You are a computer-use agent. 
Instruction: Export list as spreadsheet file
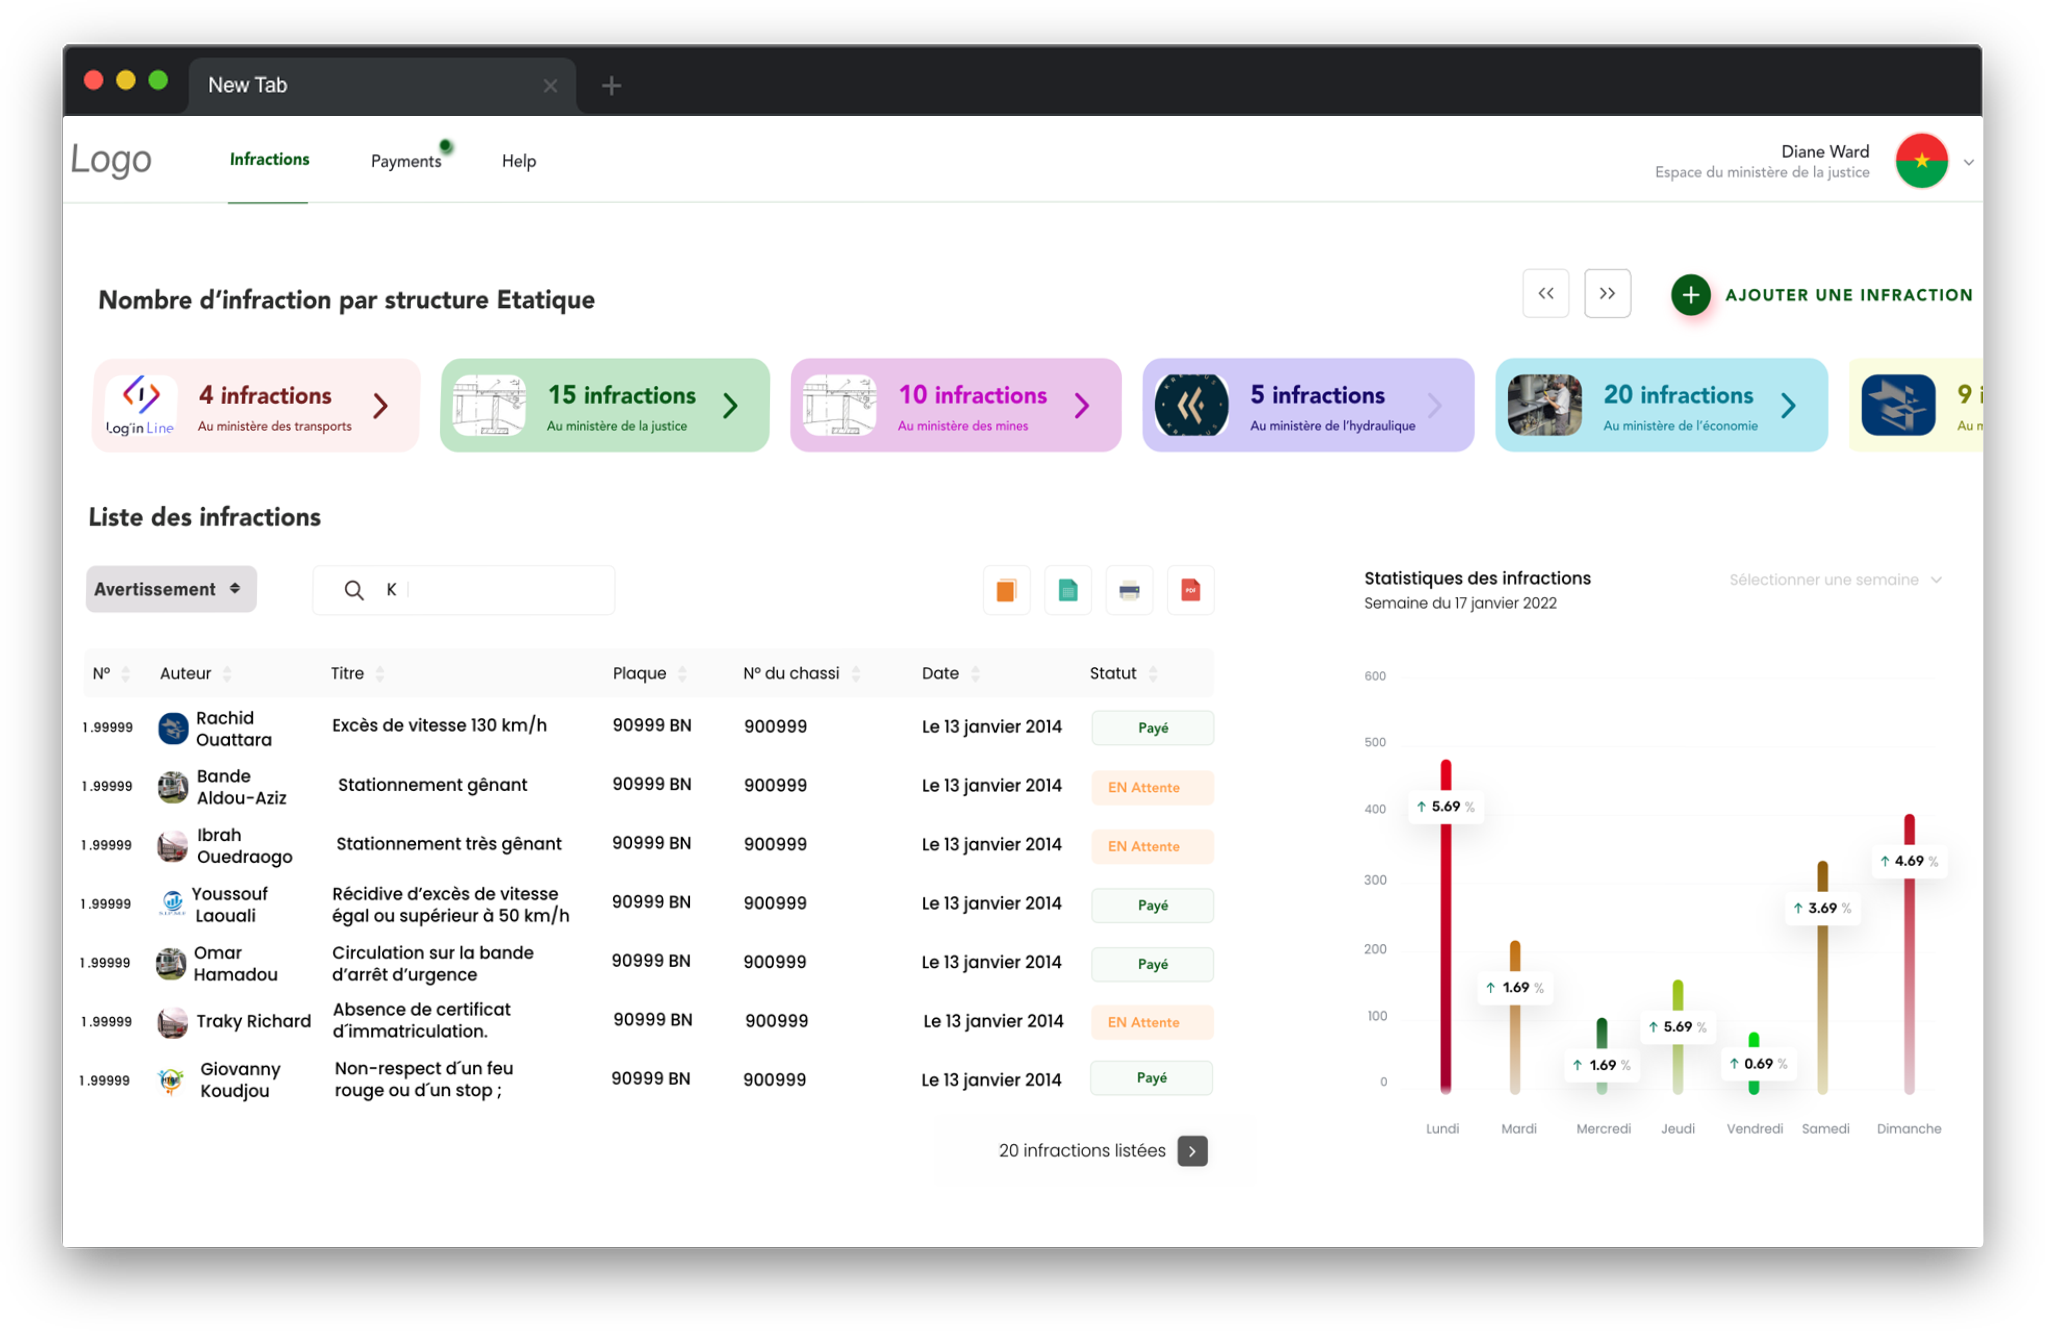click(1067, 590)
